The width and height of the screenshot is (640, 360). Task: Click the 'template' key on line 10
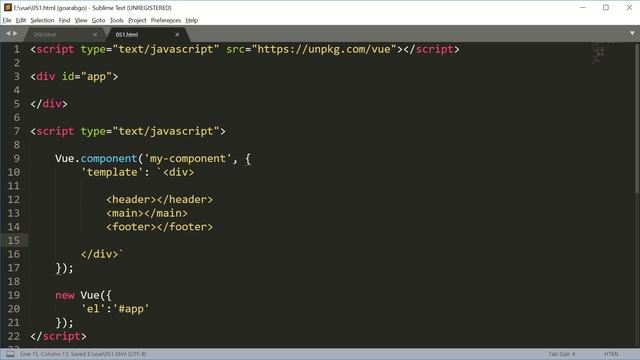coord(112,172)
